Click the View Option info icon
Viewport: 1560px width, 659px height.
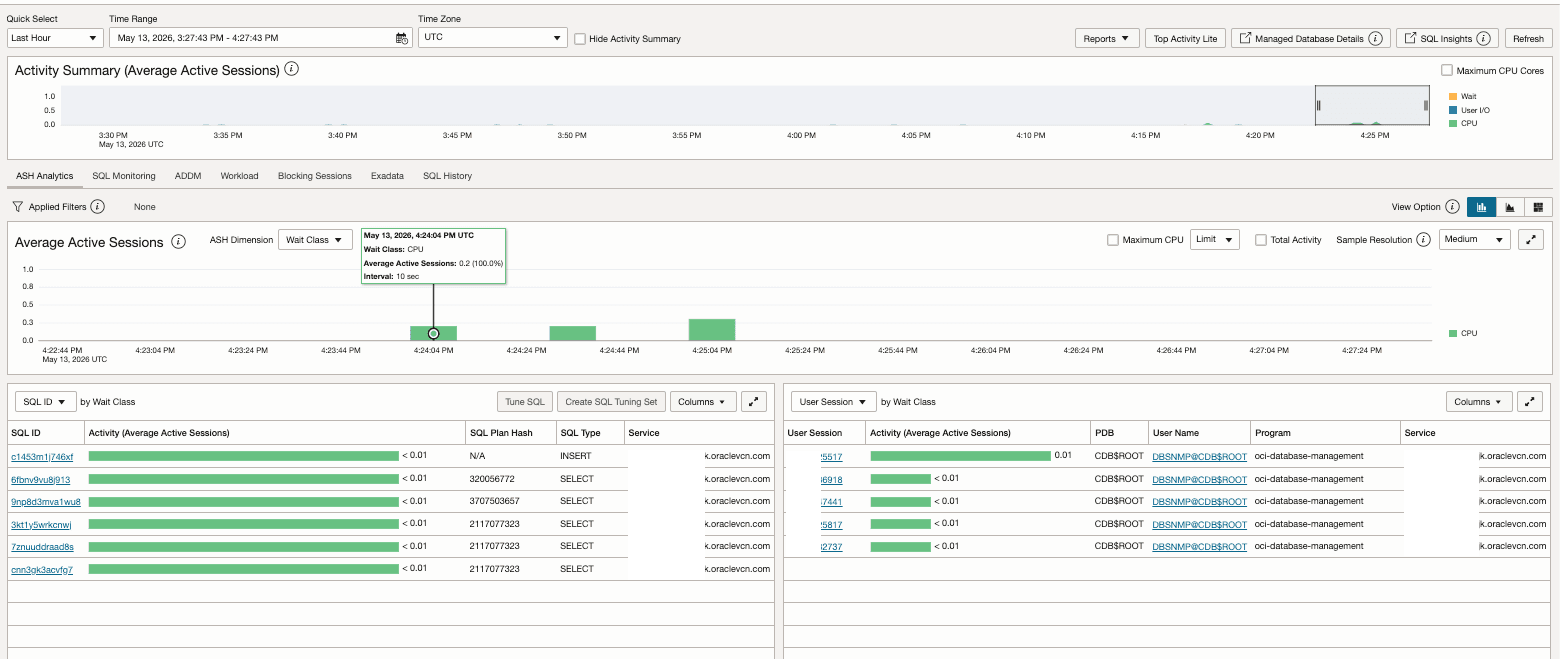pos(1452,206)
